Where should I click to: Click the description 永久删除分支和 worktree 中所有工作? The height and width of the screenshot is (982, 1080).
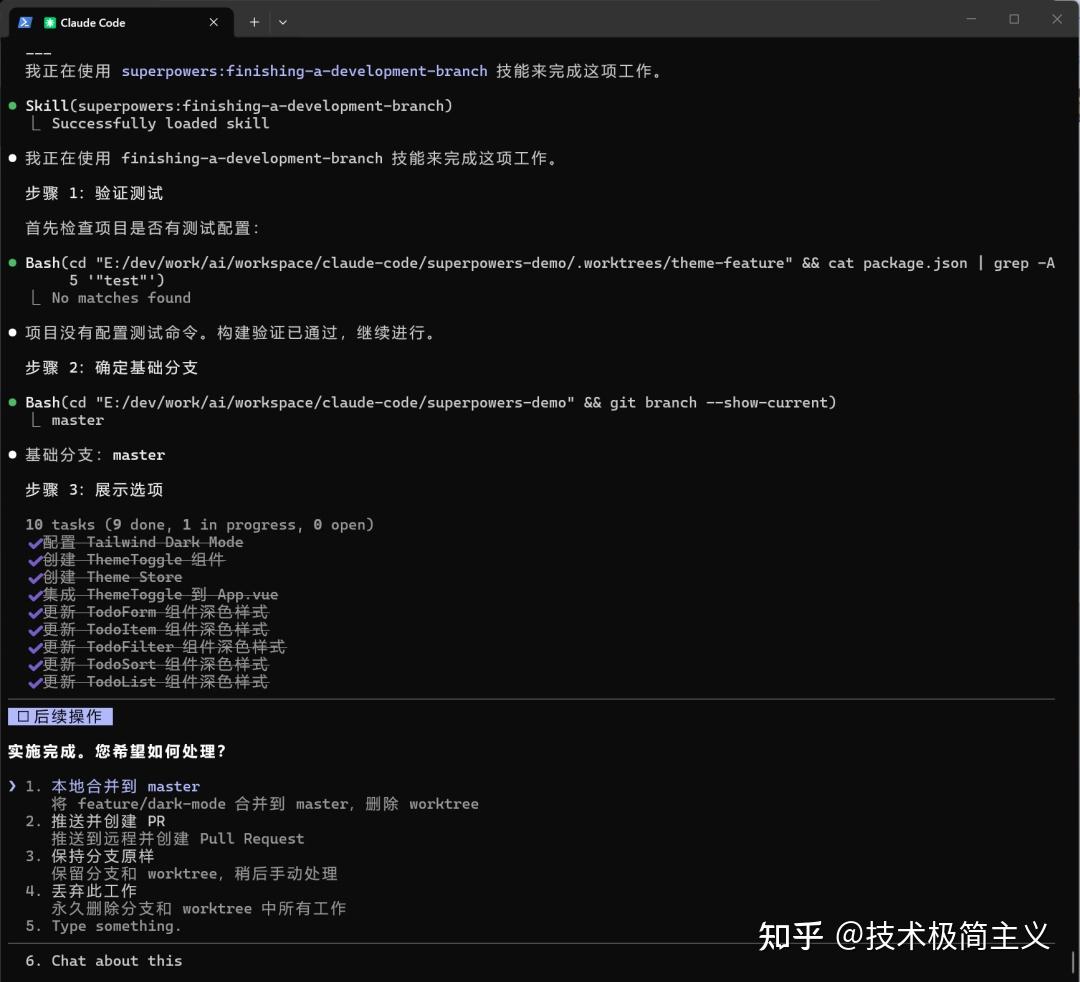[199, 908]
